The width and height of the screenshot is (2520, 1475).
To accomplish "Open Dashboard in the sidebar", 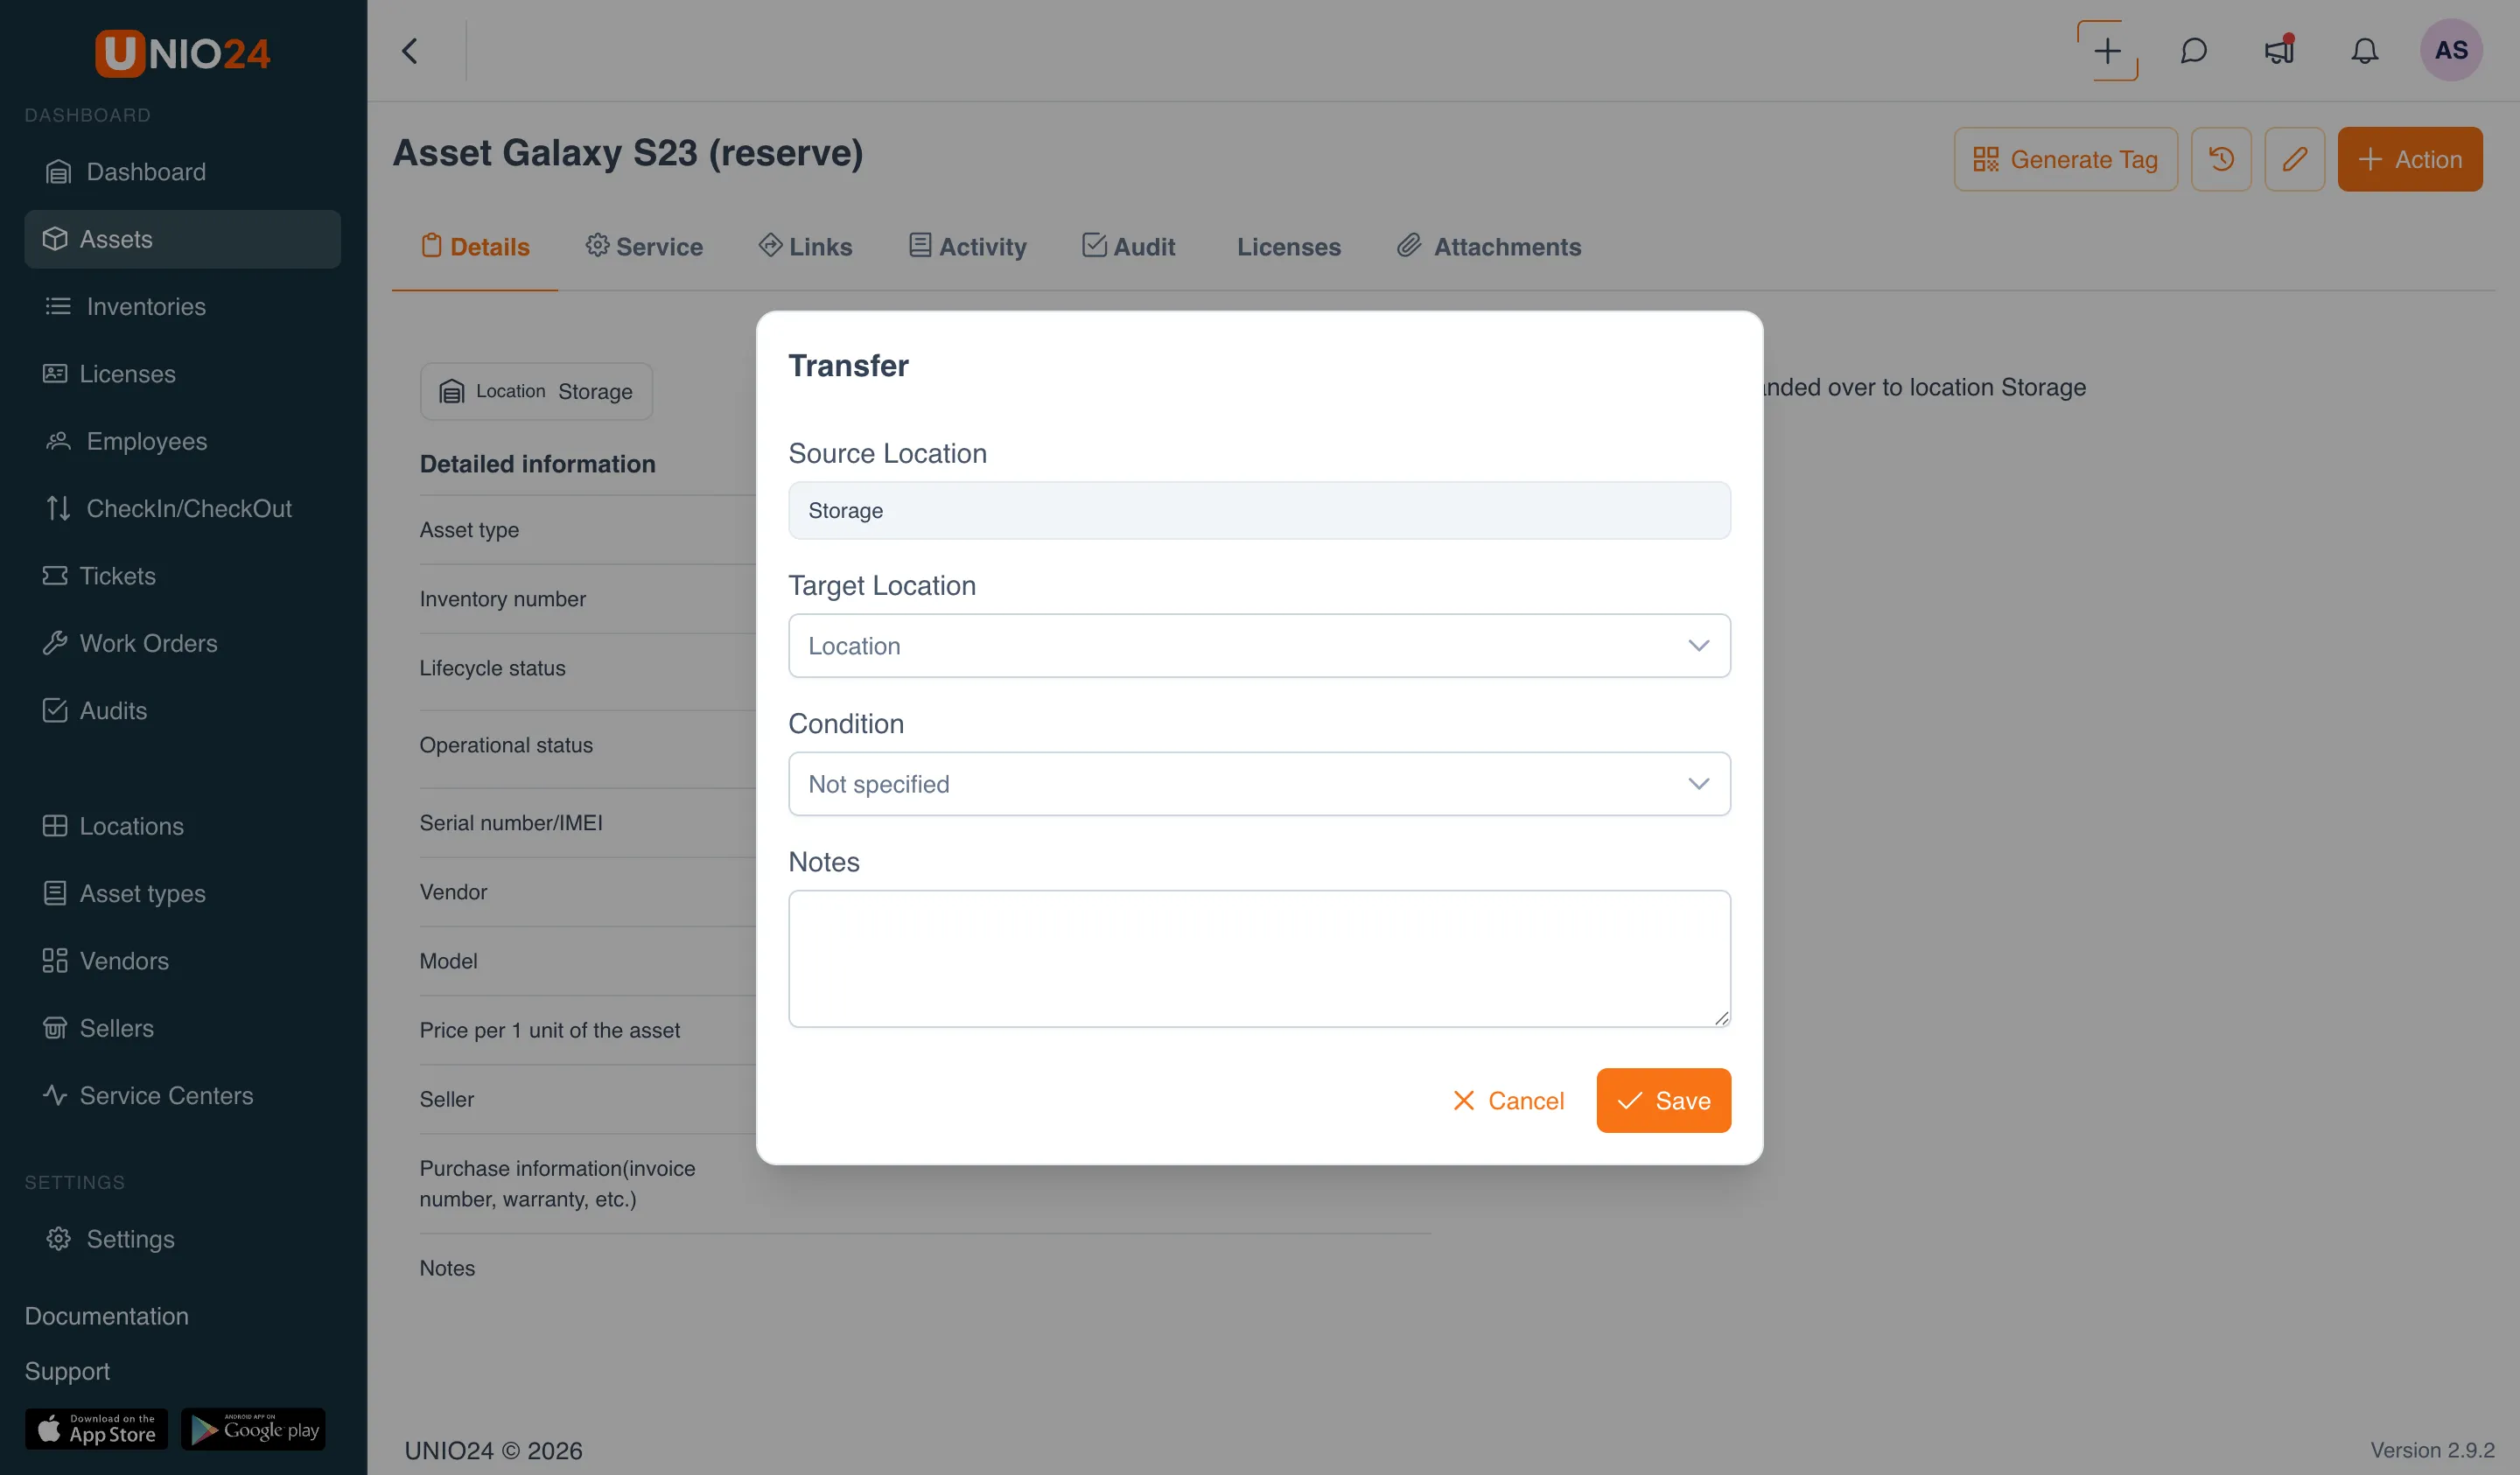I will click(183, 172).
